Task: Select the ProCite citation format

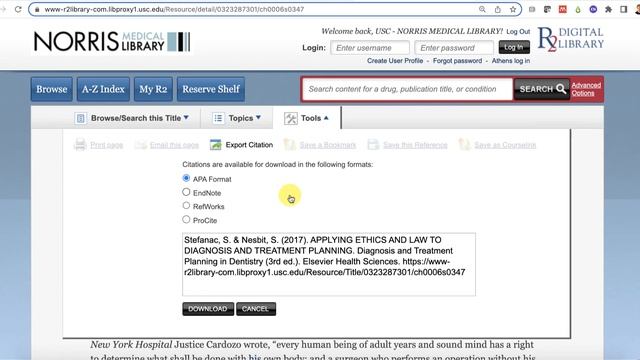Action: (x=186, y=219)
